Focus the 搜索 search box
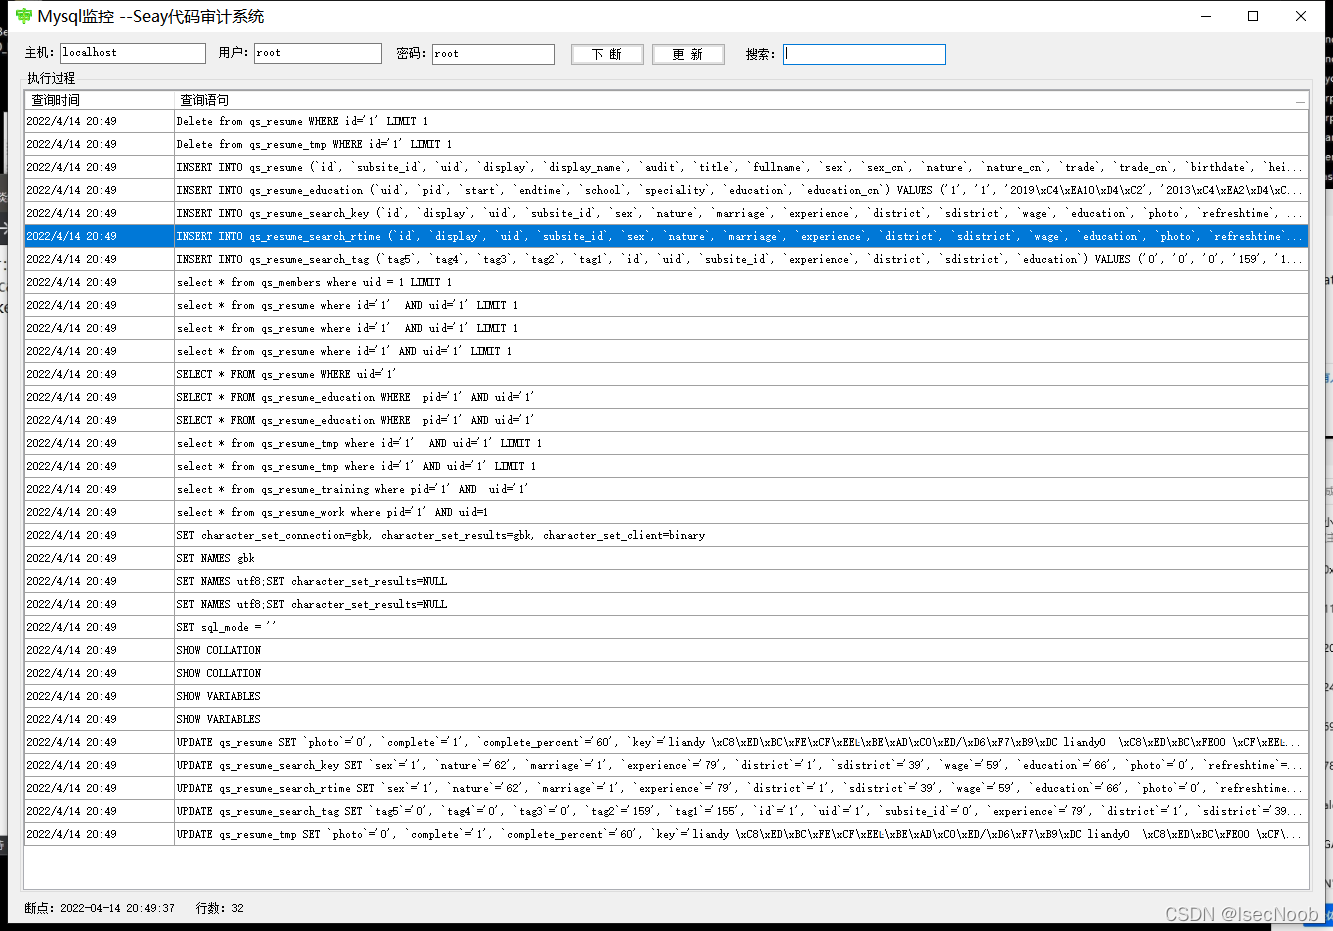Viewport: 1333px width, 931px height. (x=864, y=54)
